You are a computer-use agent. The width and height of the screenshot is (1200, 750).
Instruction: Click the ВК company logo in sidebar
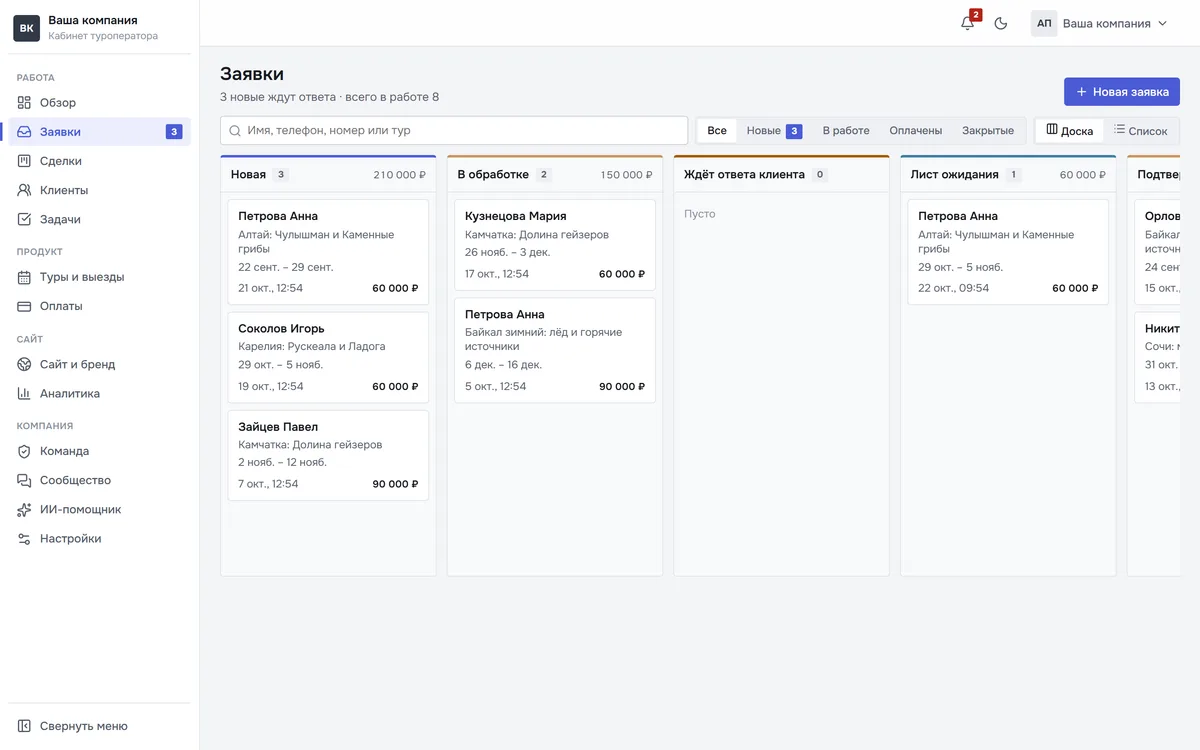click(x=26, y=28)
